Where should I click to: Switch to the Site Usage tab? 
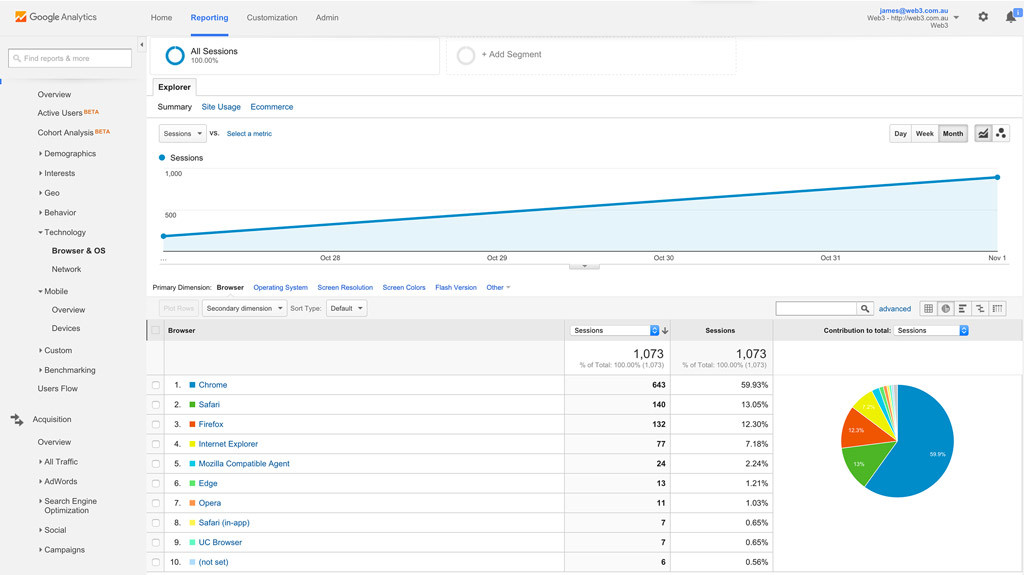tap(221, 107)
